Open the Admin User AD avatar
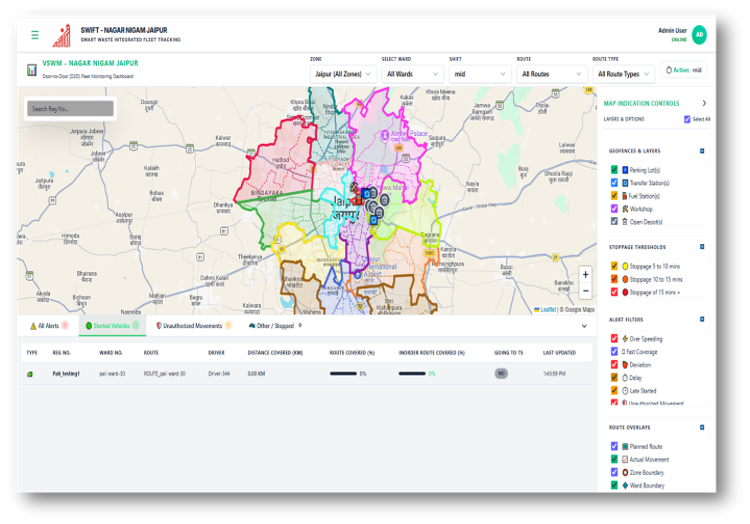The image size is (750, 524). click(699, 35)
